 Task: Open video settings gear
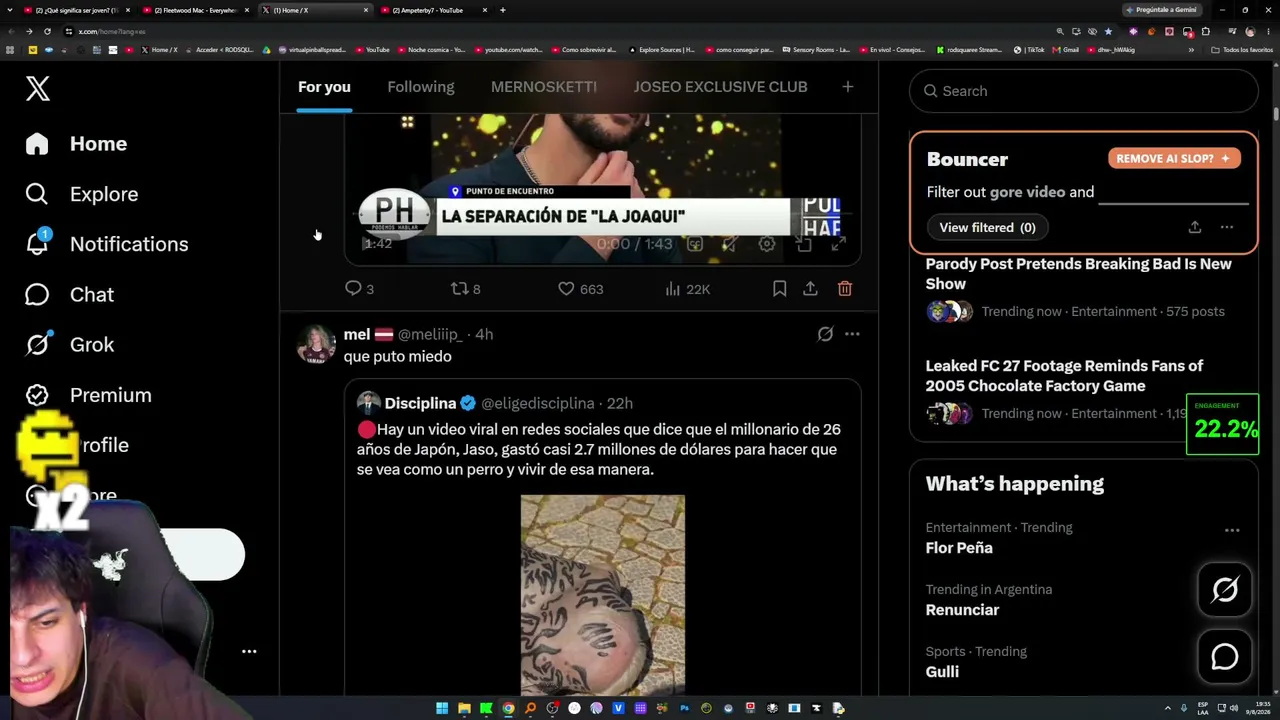(x=767, y=244)
